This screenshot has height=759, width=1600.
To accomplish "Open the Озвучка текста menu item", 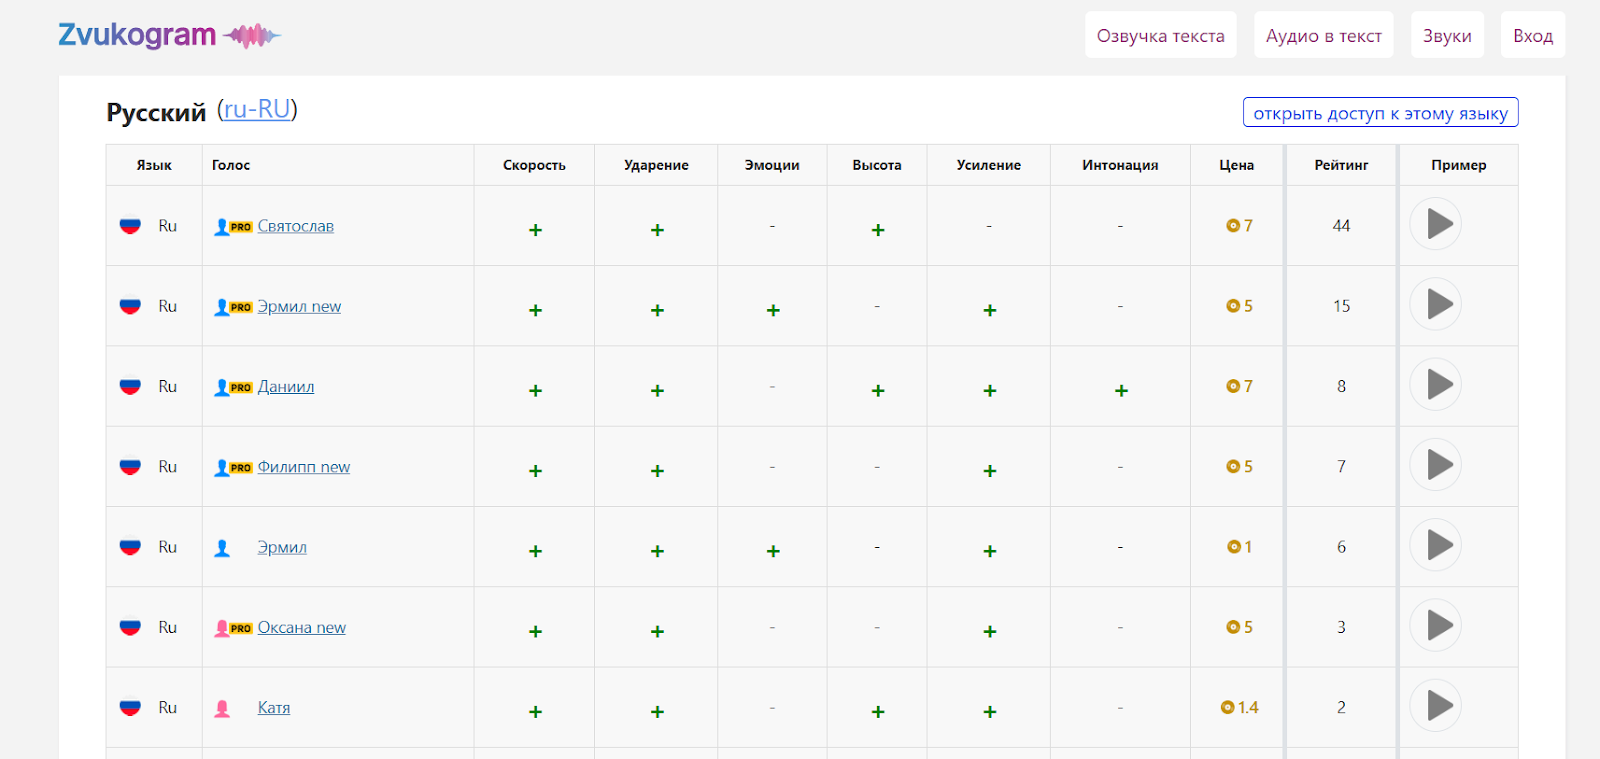I will click(1160, 36).
